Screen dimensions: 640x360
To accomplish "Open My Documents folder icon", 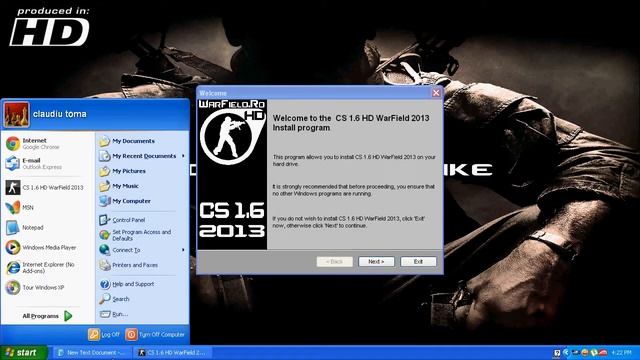I will click(104, 141).
